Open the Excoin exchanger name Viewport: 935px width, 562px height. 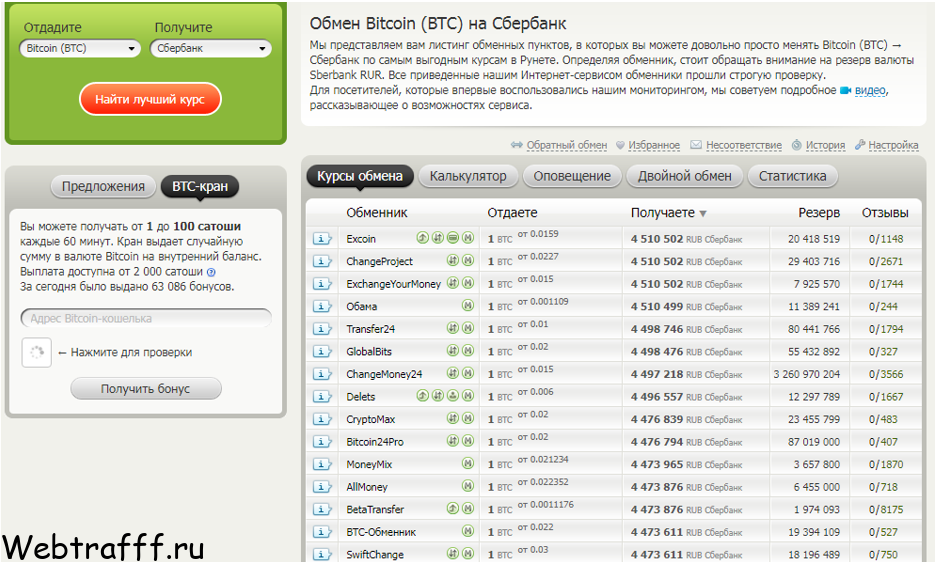point(361,239)
